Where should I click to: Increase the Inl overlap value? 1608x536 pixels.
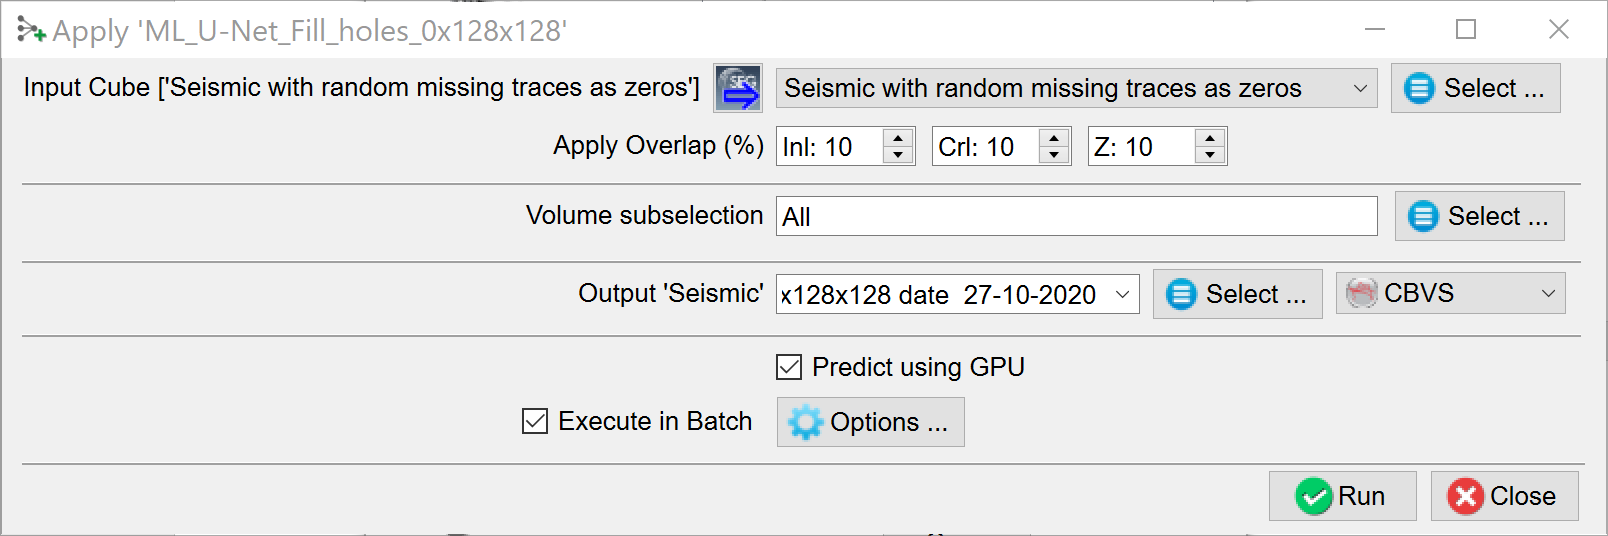click(898, 138)
